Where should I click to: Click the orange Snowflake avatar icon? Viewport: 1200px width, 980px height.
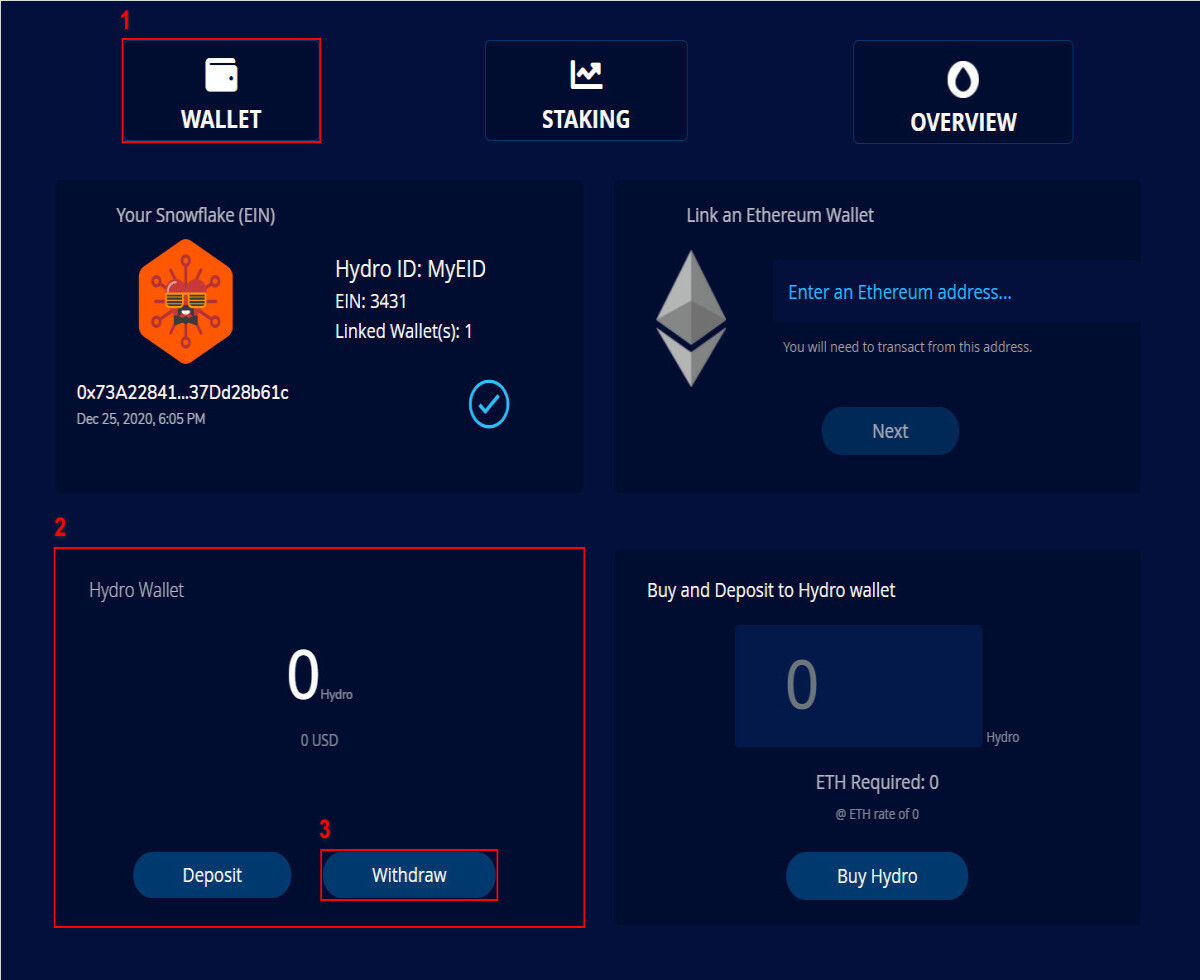185,301
